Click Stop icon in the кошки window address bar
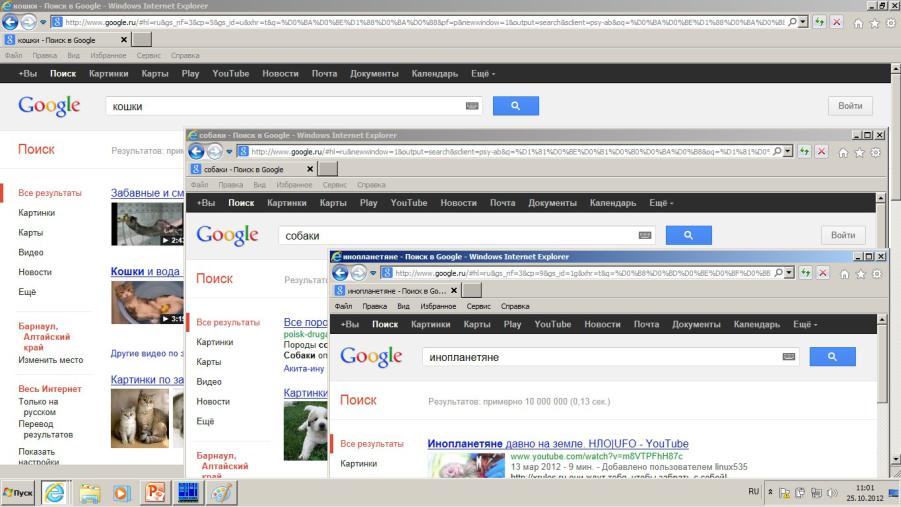Viewport: 901px width, 507px height. (837, 22)
